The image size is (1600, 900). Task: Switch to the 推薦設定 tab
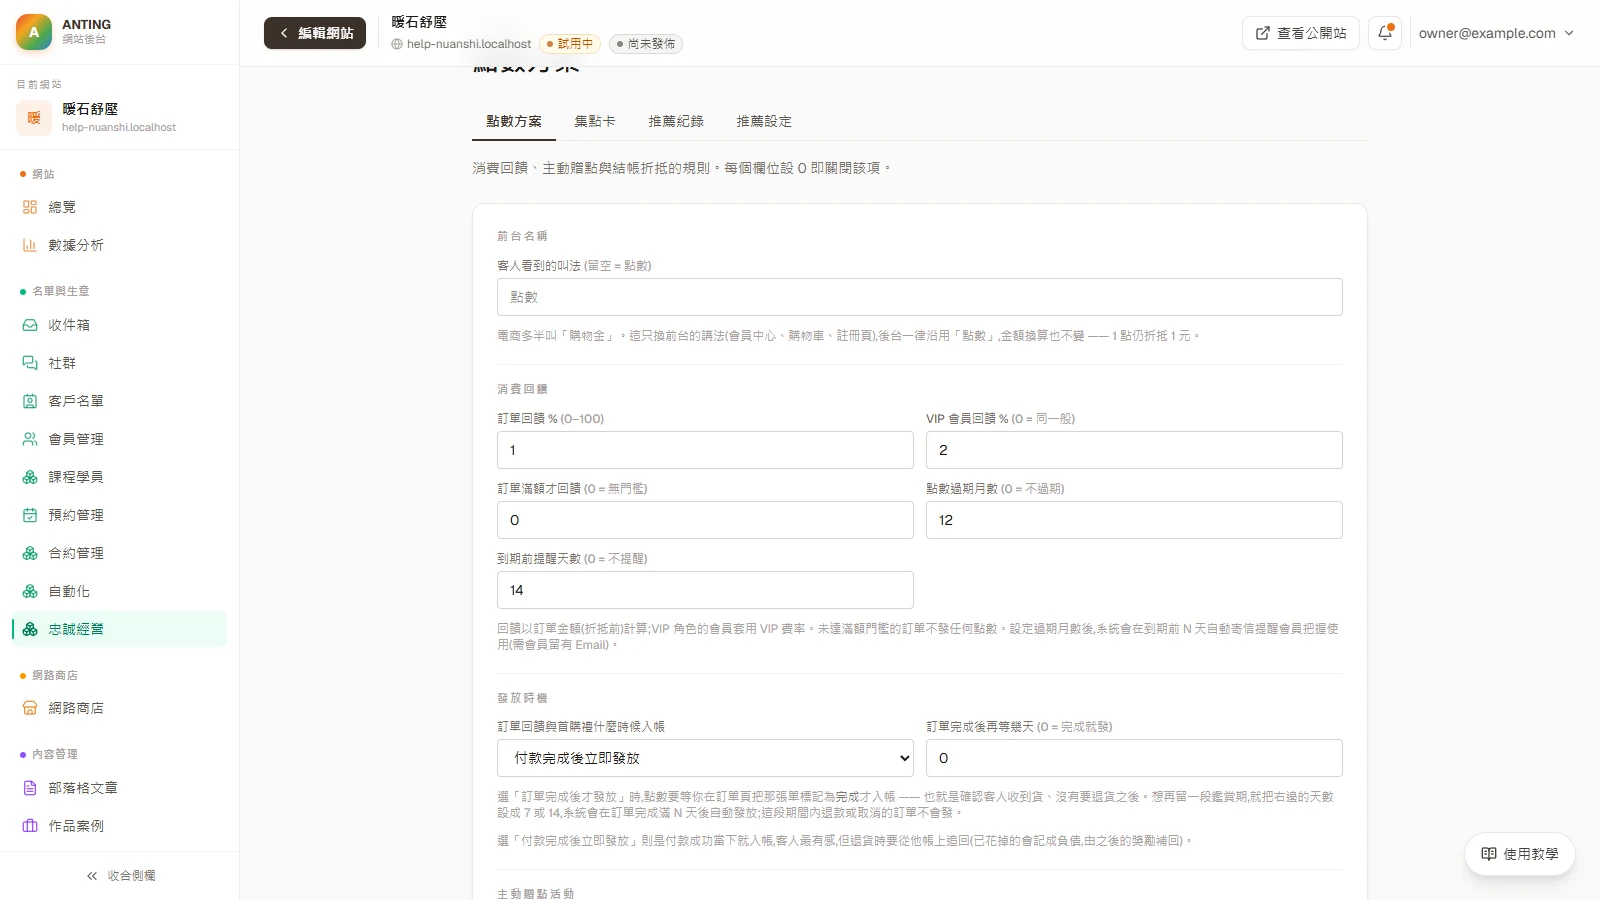coord(764,121)
